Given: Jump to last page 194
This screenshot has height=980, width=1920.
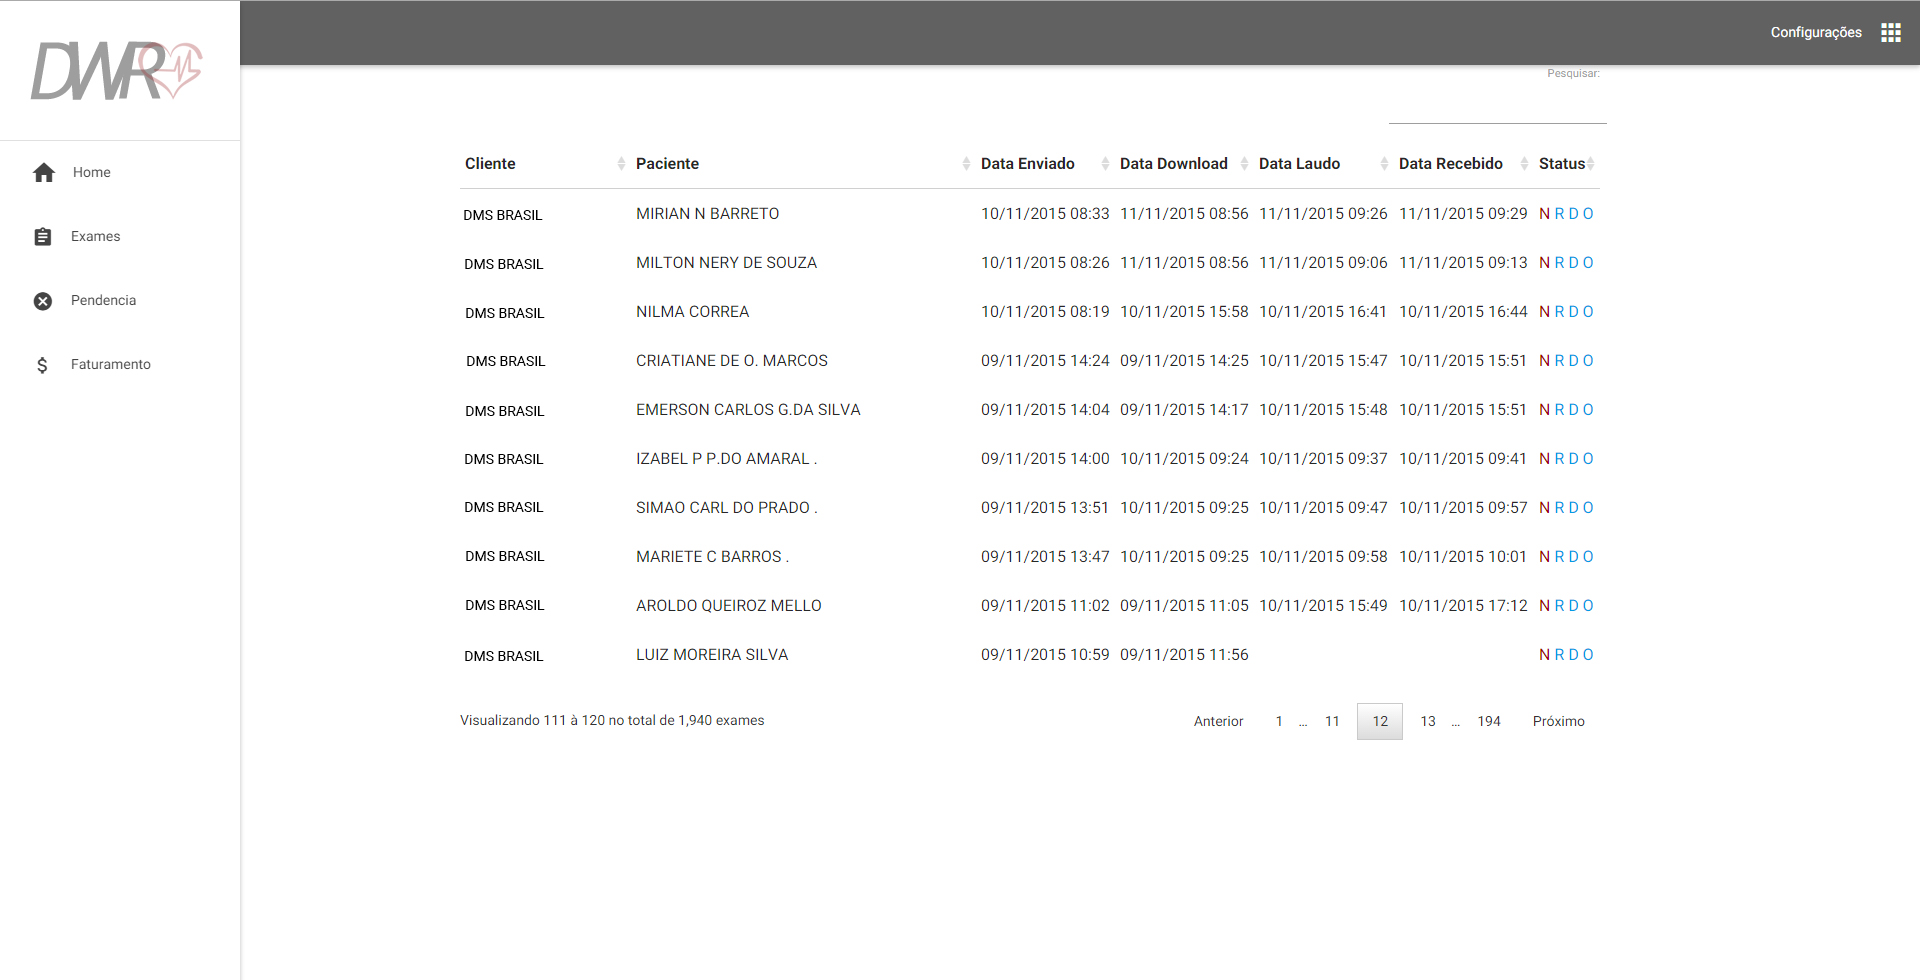Looking at the screenshot, I should pyautogui.click(x=1489, y=721).
